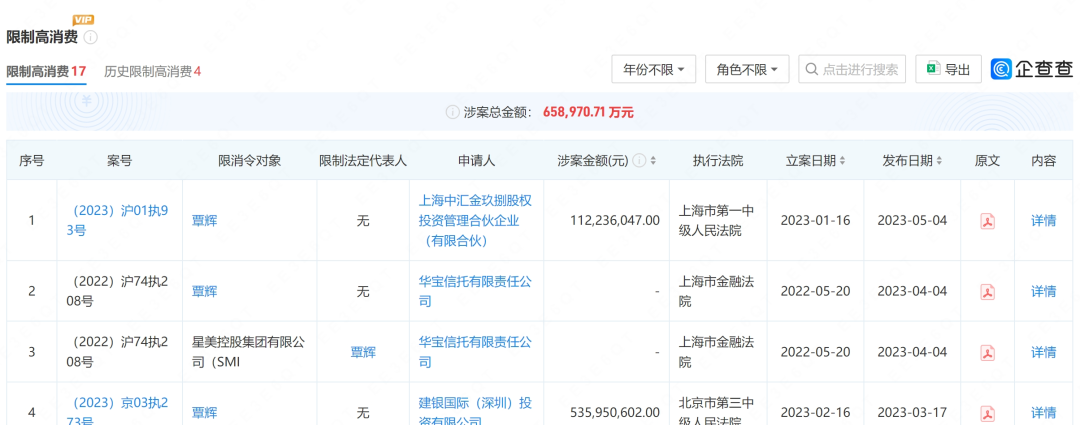View 详情 for row 3
Viewport: 1080px width, 425px height.
(x=1043, y=352)
